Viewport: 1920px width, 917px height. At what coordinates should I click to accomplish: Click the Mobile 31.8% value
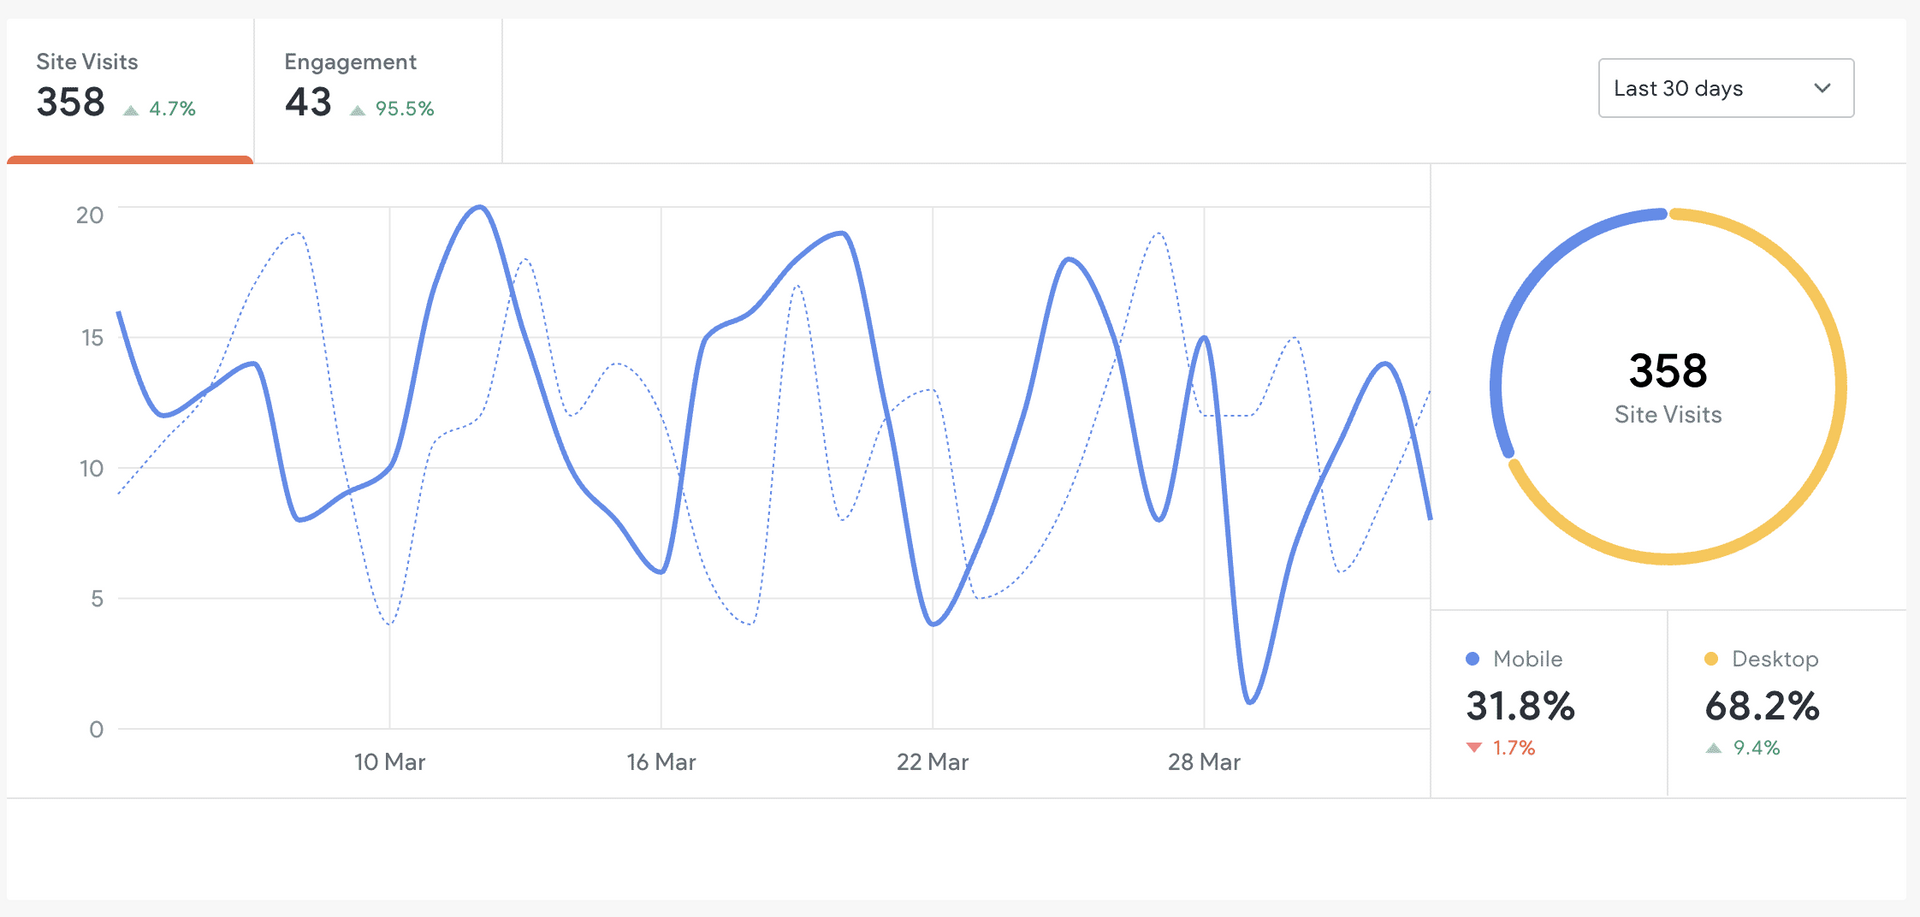pyautogui.click(x=1520, y=706)
